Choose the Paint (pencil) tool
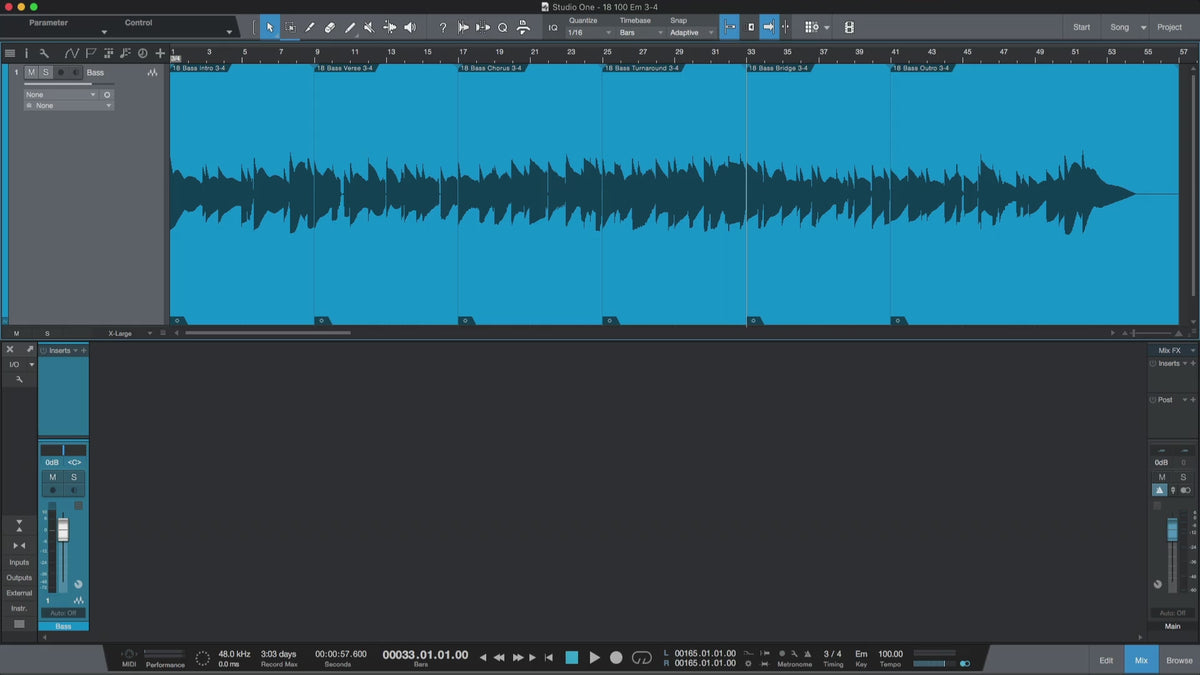Viewport: 1200px width, 675px height. (x=349, y=27)
